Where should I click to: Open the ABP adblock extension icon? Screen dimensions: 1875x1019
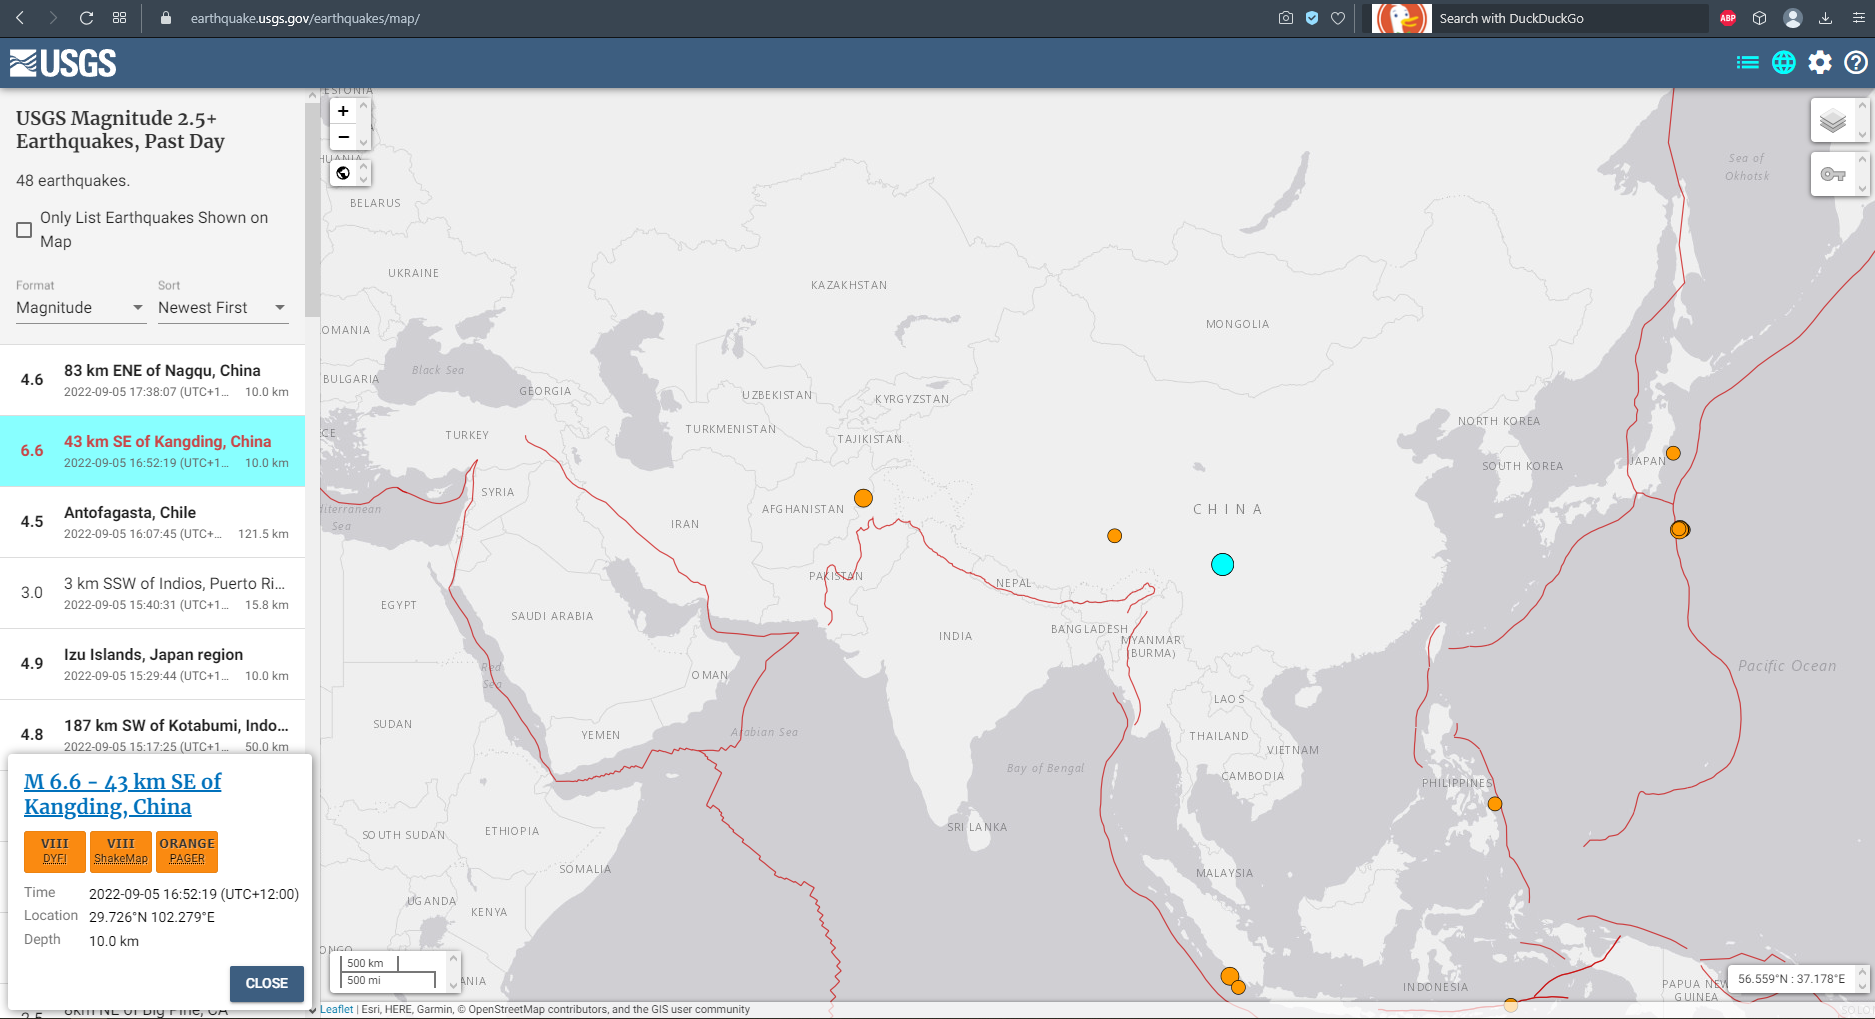(x=1728, y=18)
